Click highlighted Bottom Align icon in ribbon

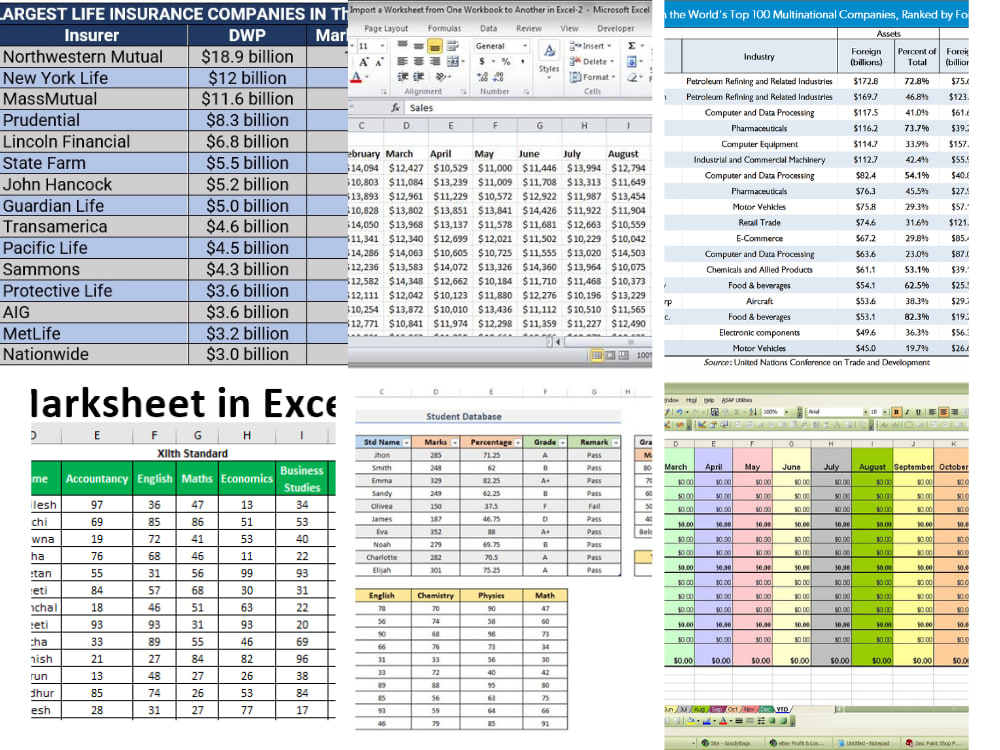pos(435,46)
